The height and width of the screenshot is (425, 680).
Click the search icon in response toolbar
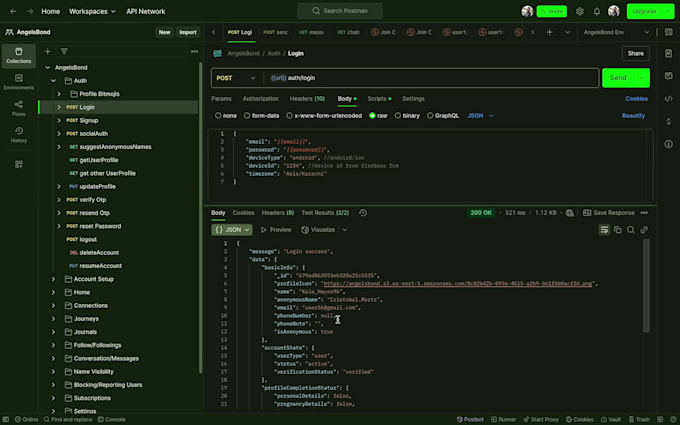(631, 230)
